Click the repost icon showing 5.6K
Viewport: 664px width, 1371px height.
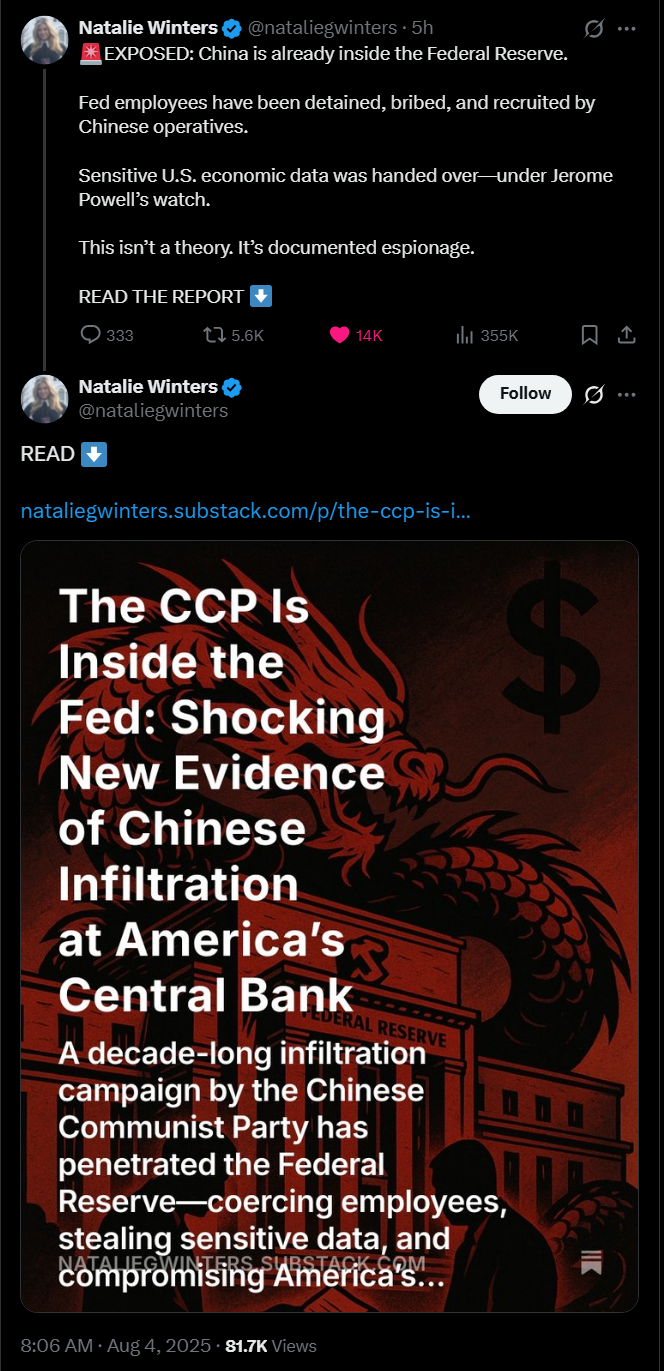[214, 335]
